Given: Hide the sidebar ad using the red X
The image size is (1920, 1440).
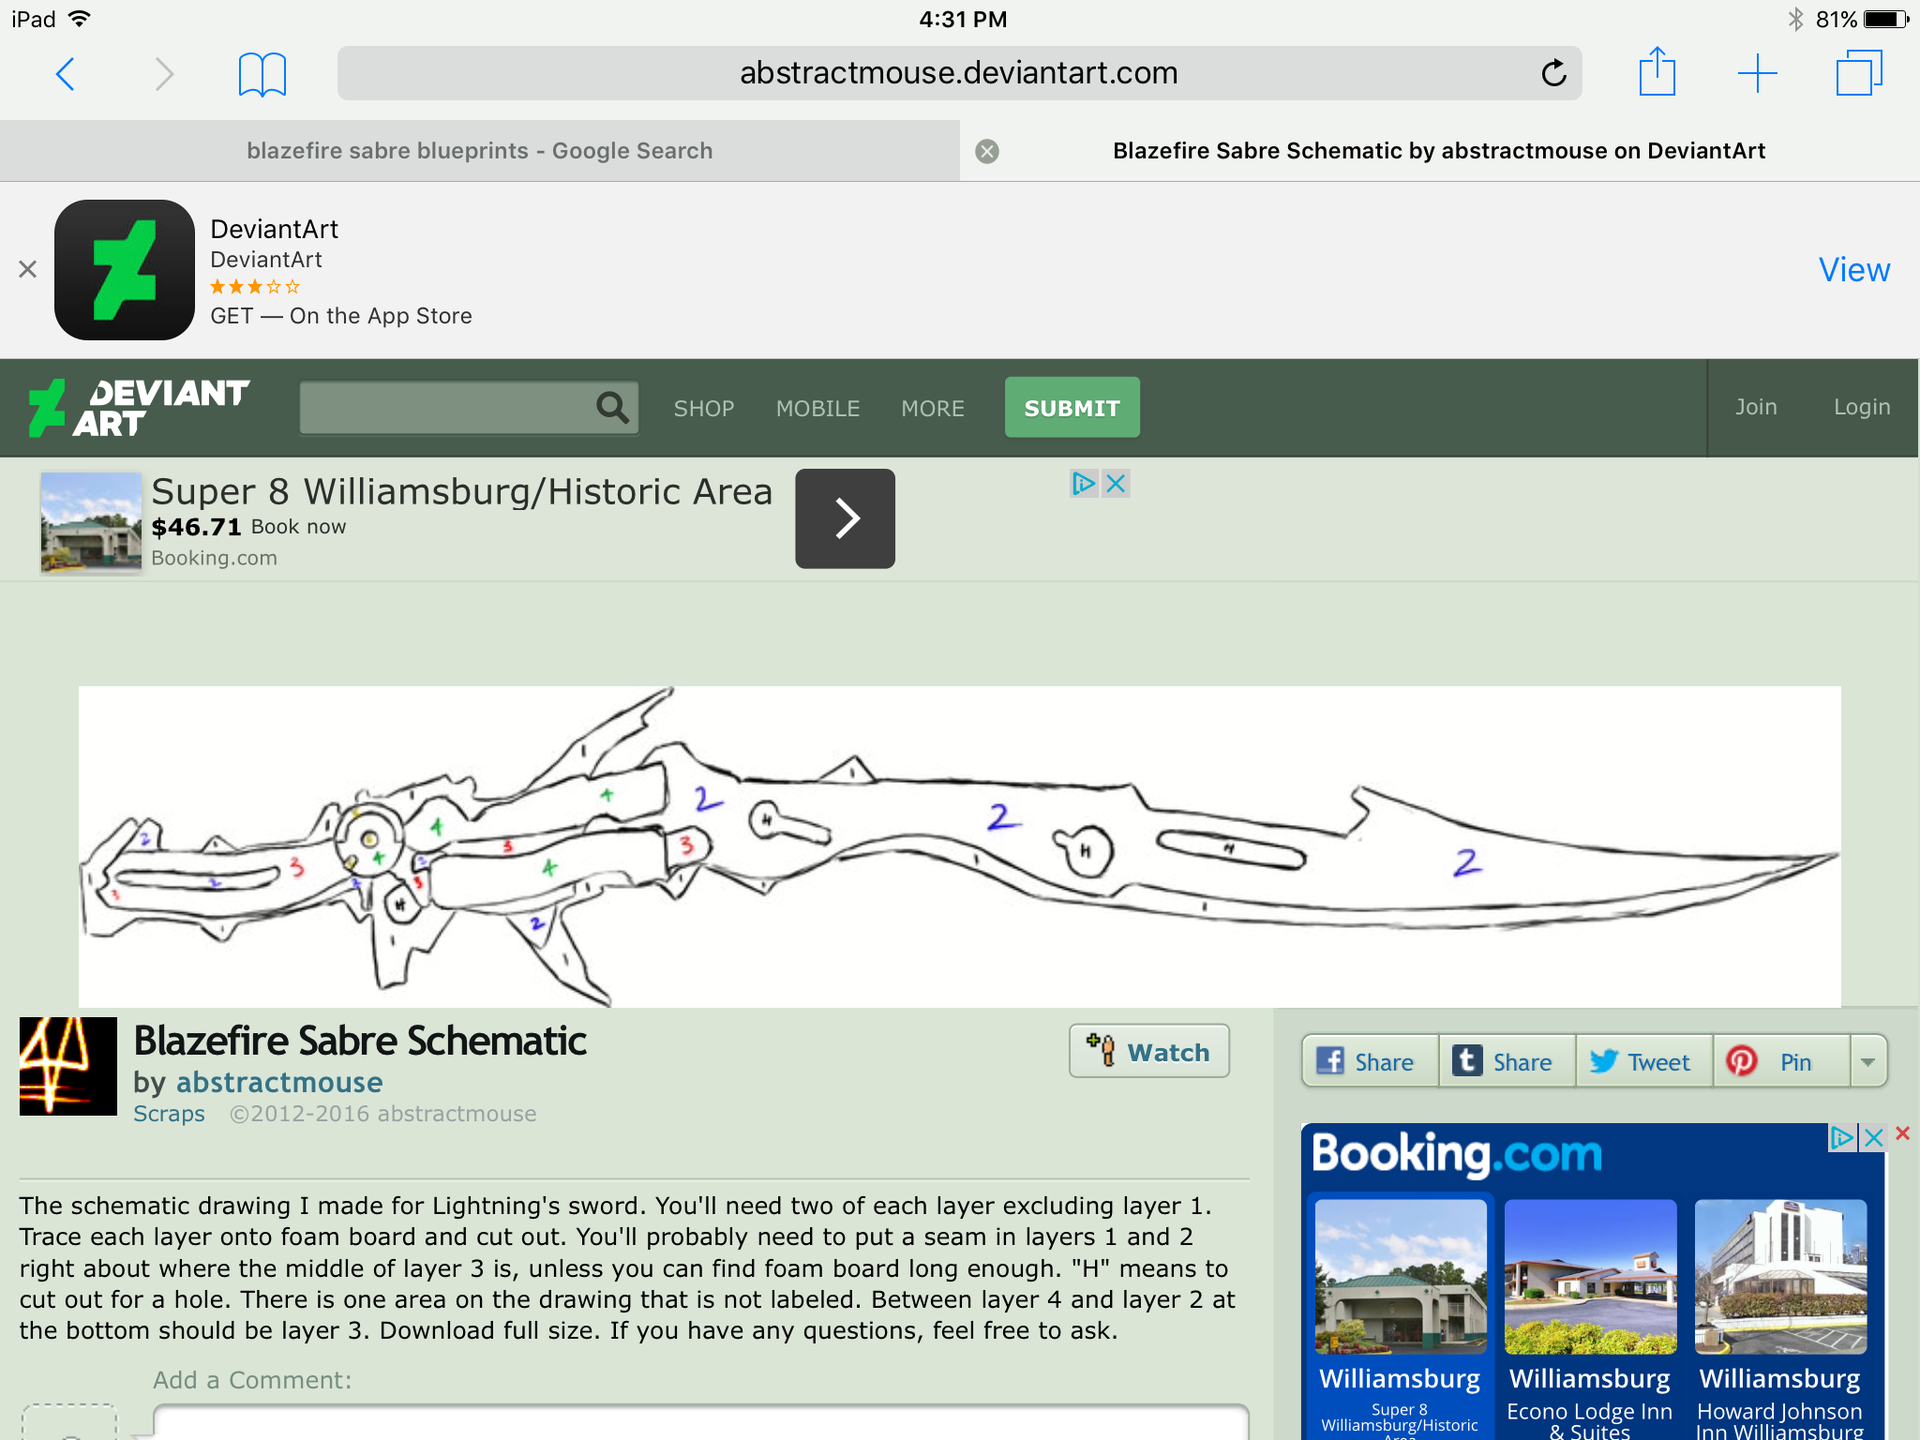Looking at the screenshot, I should (x=1903, y=1133).
